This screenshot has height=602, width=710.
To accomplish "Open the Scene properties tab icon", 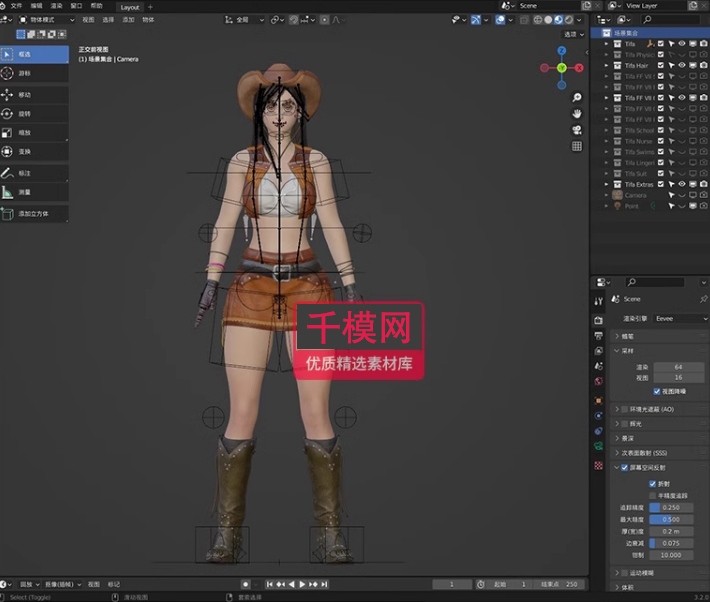I will pyautogui.click(x=599, y=366).
